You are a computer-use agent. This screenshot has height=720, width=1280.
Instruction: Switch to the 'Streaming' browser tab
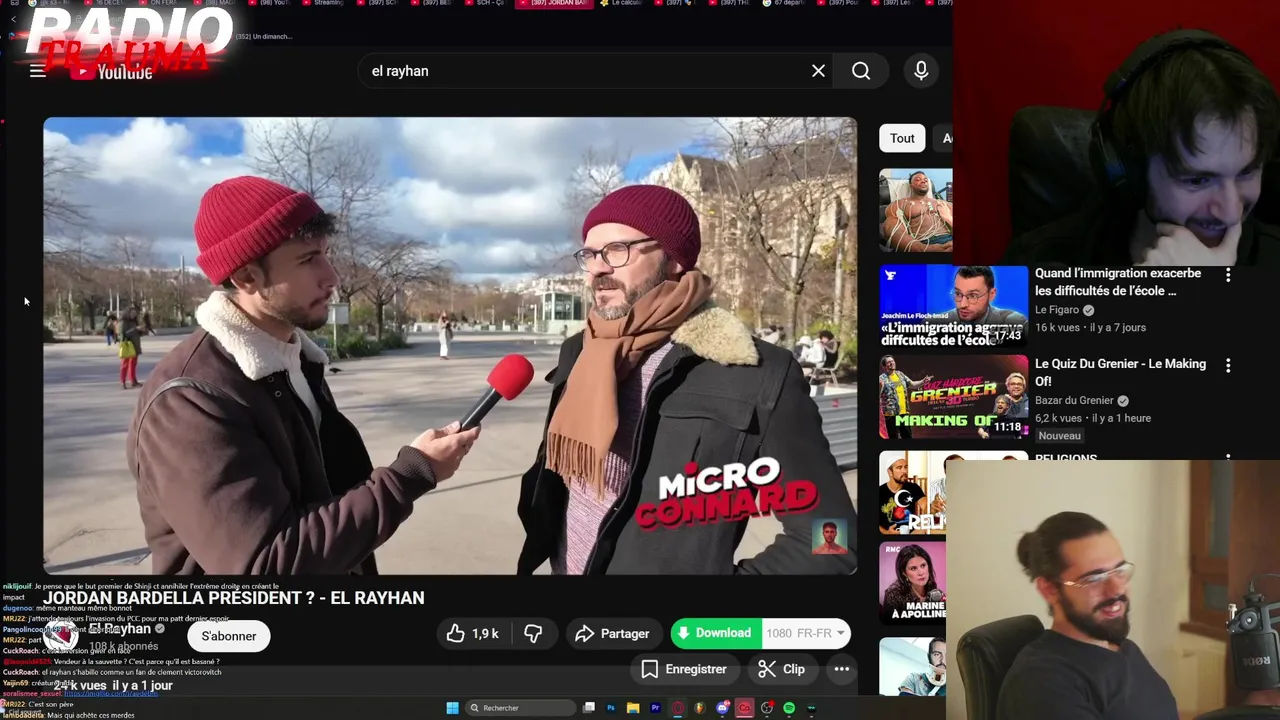coord(322,4)
